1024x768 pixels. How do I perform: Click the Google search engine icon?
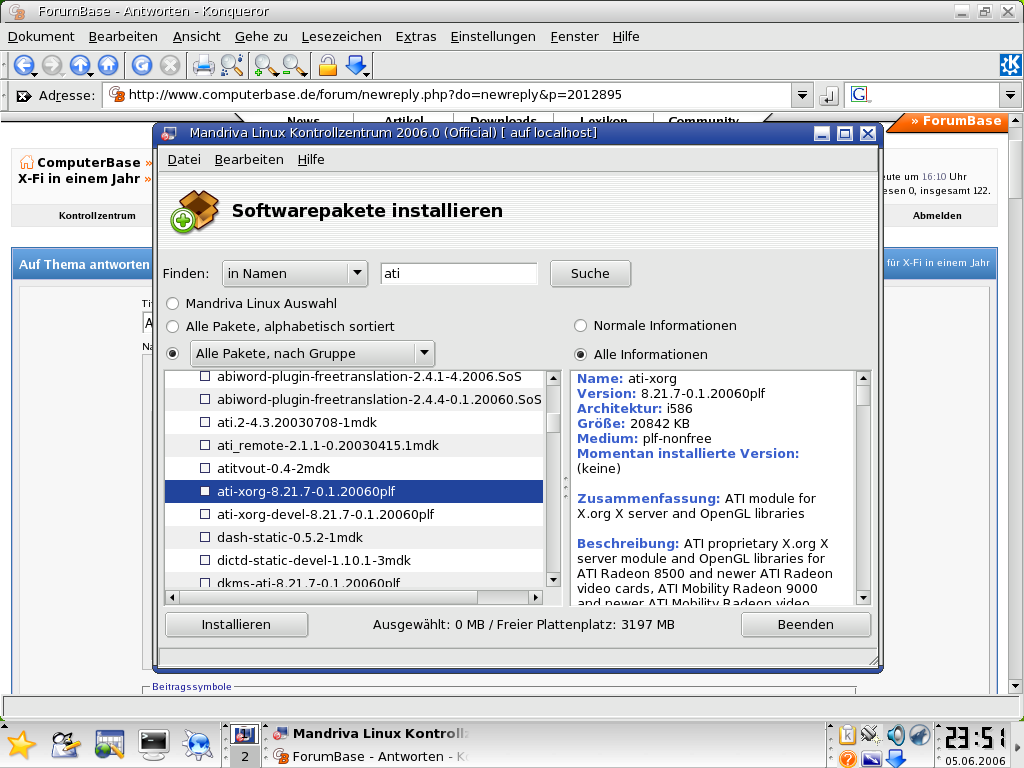tap(859, 95)
